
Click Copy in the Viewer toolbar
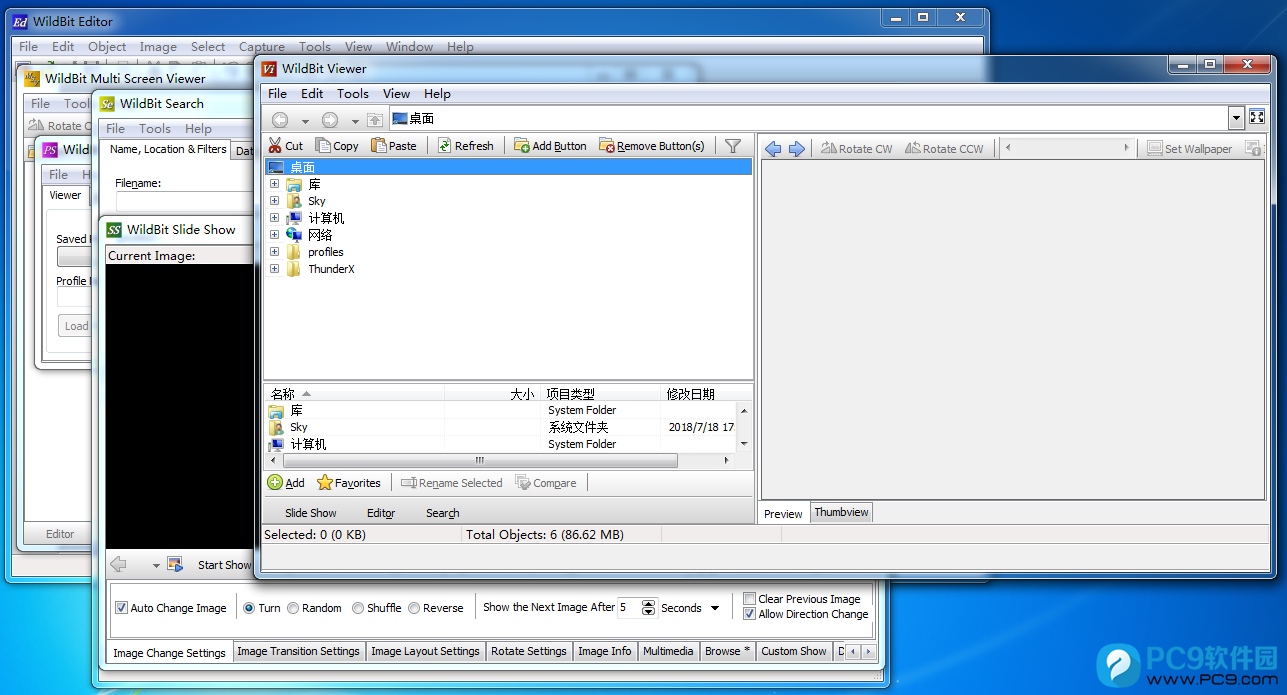(x=337, y=145)
